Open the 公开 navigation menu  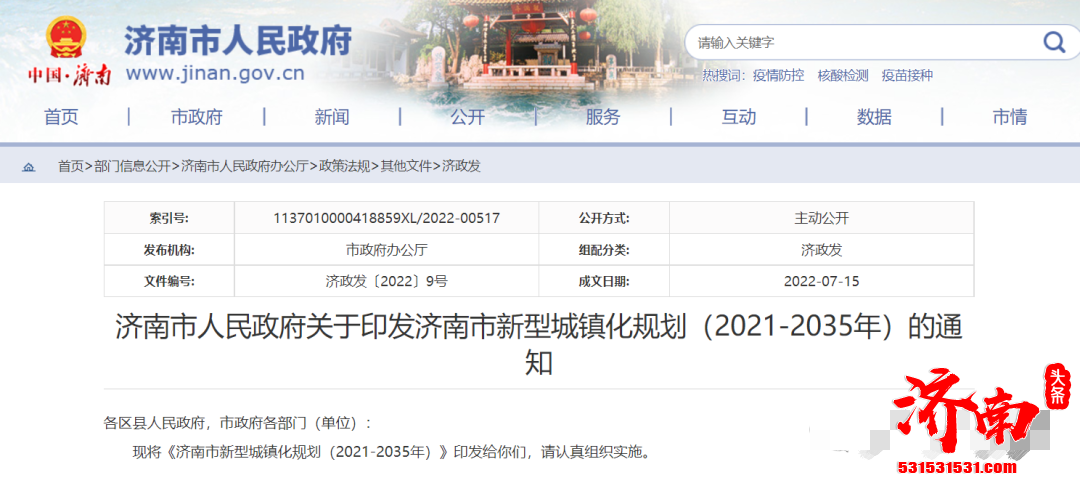pos(468,117)
